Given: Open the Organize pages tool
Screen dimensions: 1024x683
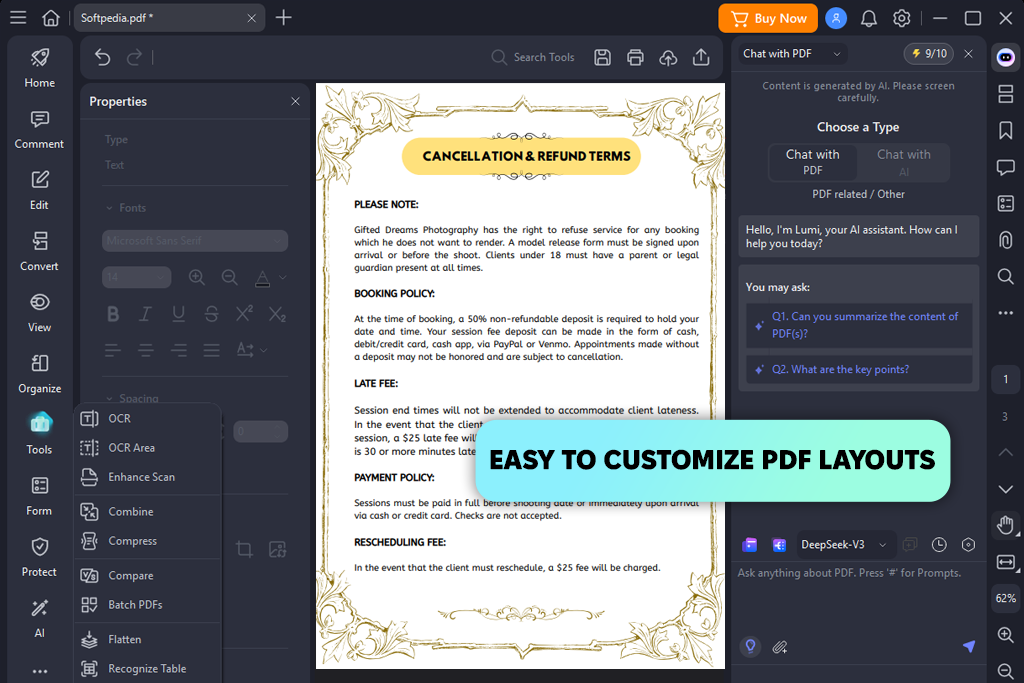Looking at the screenshot, I should click(x=39, y=374).
